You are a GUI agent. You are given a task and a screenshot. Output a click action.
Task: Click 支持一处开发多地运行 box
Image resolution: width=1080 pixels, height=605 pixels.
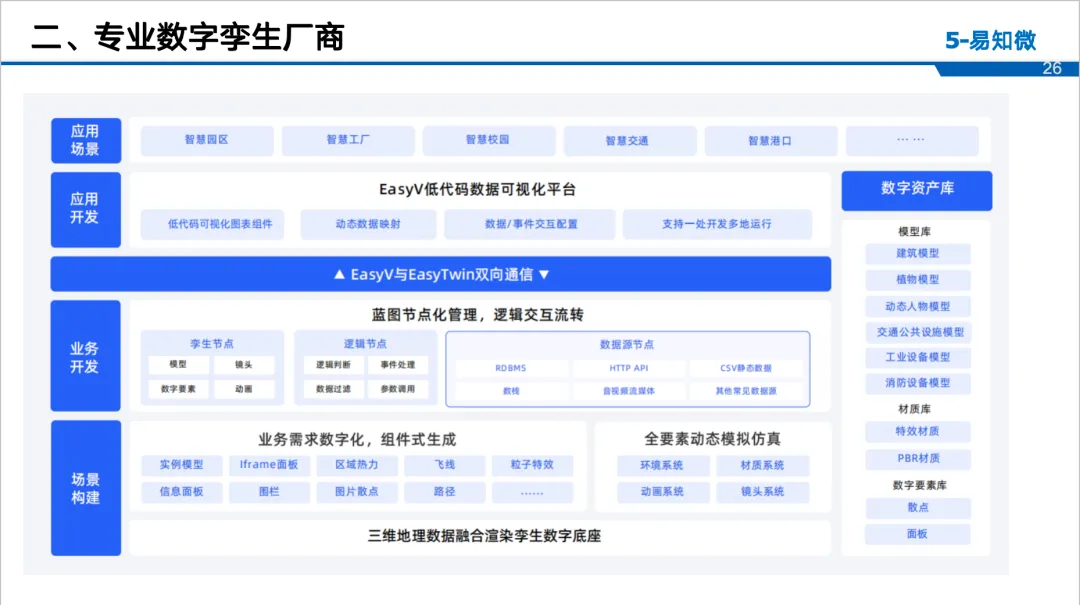(x=717, y=224)
